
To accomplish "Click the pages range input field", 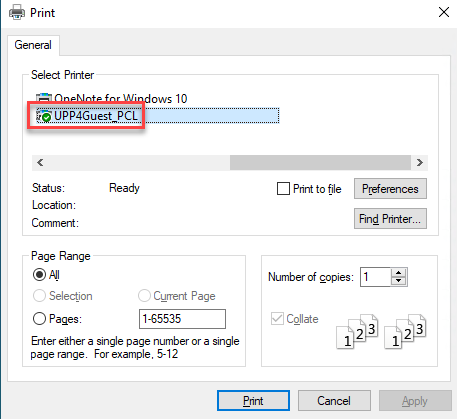I will click(x=182, y=319).
